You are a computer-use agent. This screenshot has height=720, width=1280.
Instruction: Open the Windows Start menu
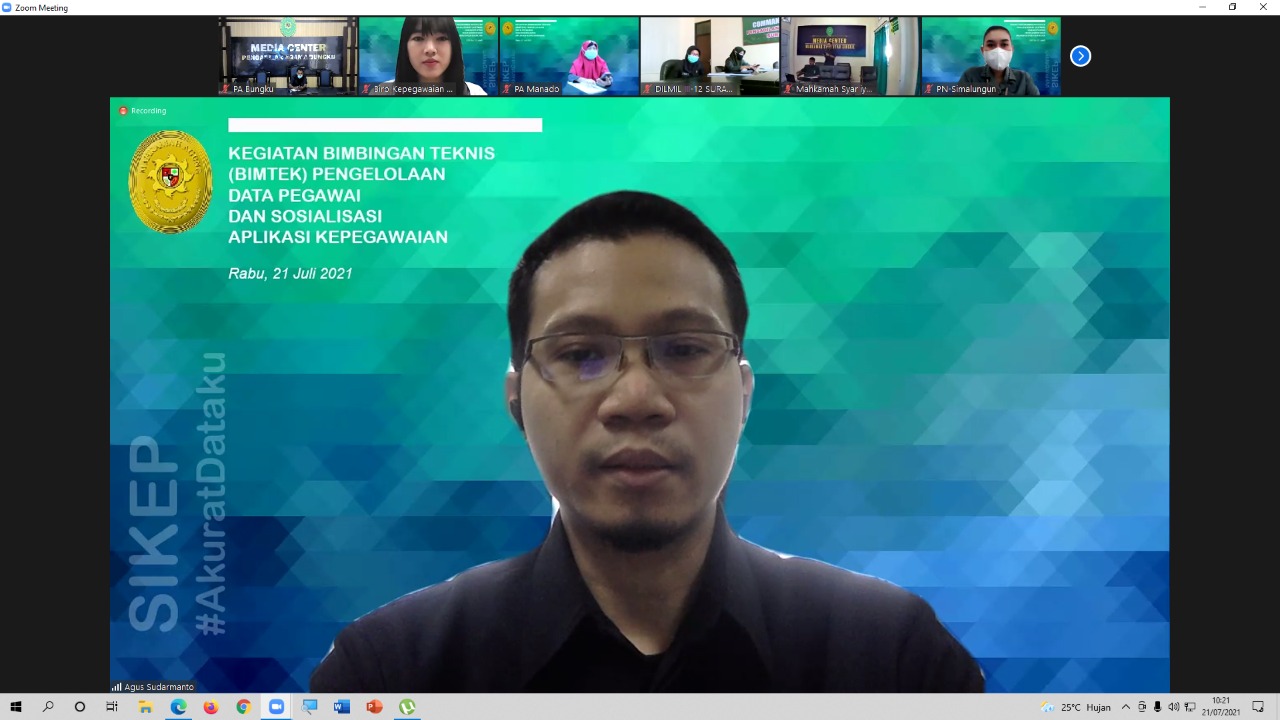(x=16, y=707)
